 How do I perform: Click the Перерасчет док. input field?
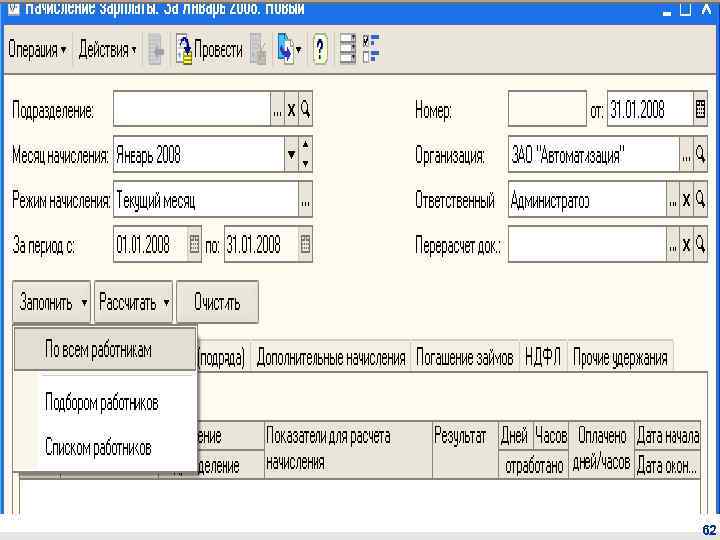click(587, 244)
